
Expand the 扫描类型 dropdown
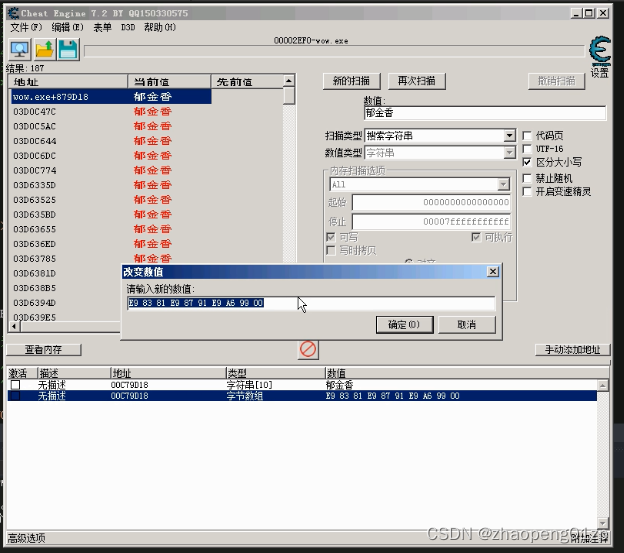coord(509,136)
